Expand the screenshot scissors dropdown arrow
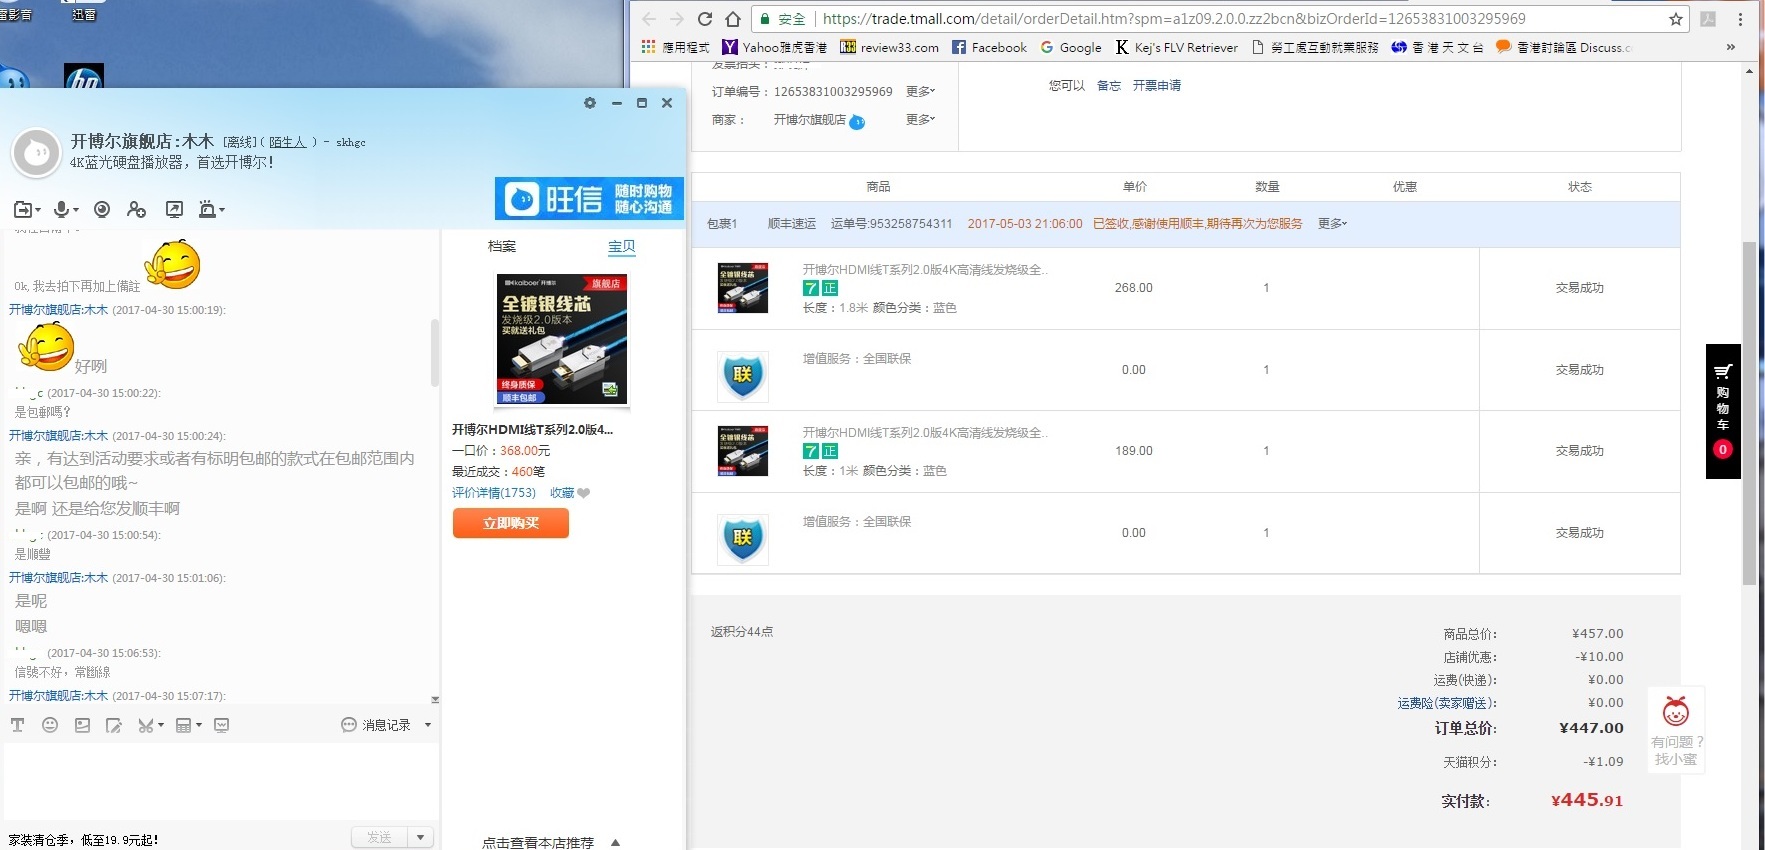 point(160,726)
